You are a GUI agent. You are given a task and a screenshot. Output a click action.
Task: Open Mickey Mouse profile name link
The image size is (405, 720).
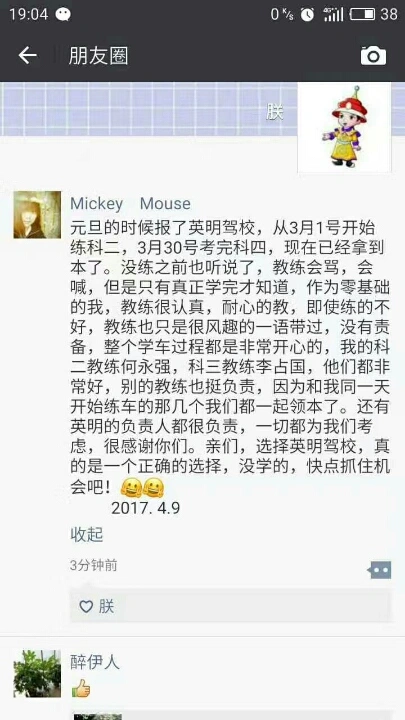point(130,203)
